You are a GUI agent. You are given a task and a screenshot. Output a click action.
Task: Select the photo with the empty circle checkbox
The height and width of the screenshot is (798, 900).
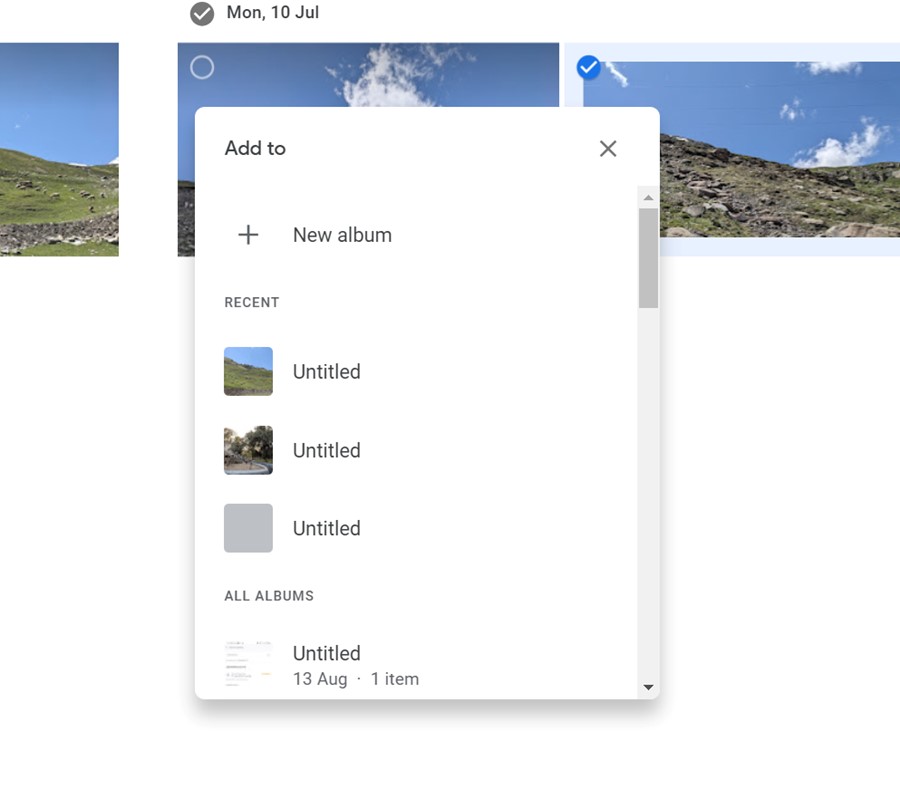coord(202,67)
